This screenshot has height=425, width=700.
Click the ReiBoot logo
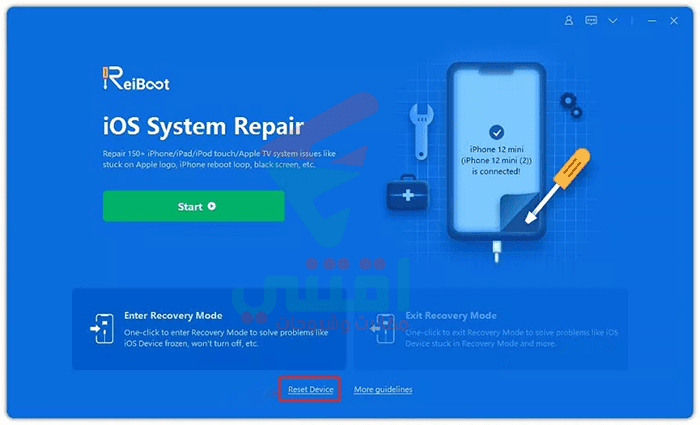coord(136,79)
